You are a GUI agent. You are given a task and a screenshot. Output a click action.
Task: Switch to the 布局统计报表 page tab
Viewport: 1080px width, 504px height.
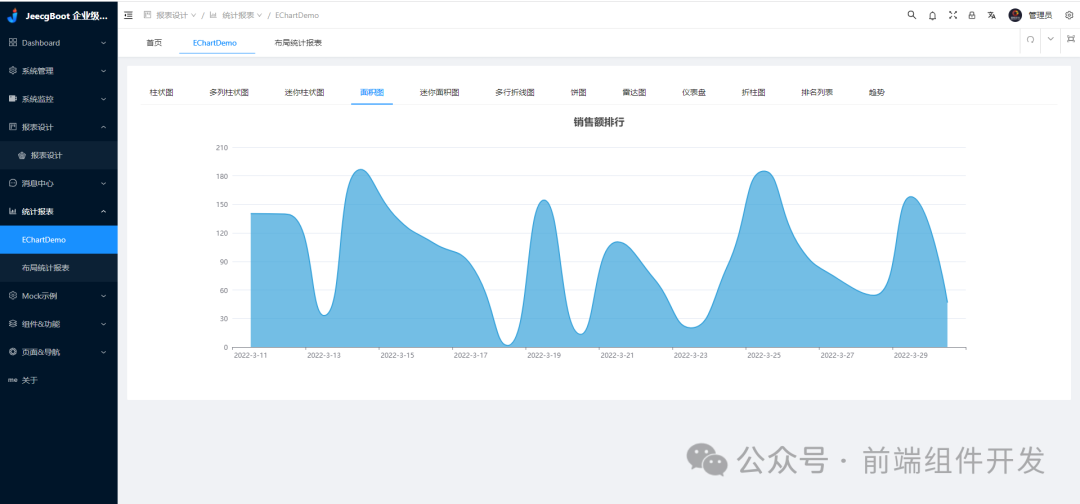click(x=298, y=43)
